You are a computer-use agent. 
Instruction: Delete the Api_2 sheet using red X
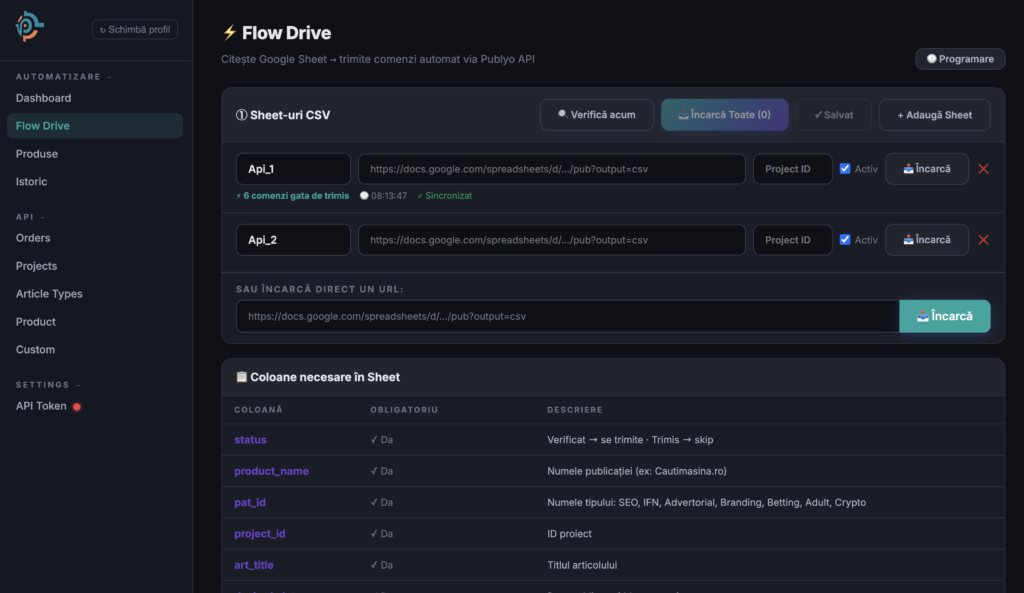coord(983,240)
